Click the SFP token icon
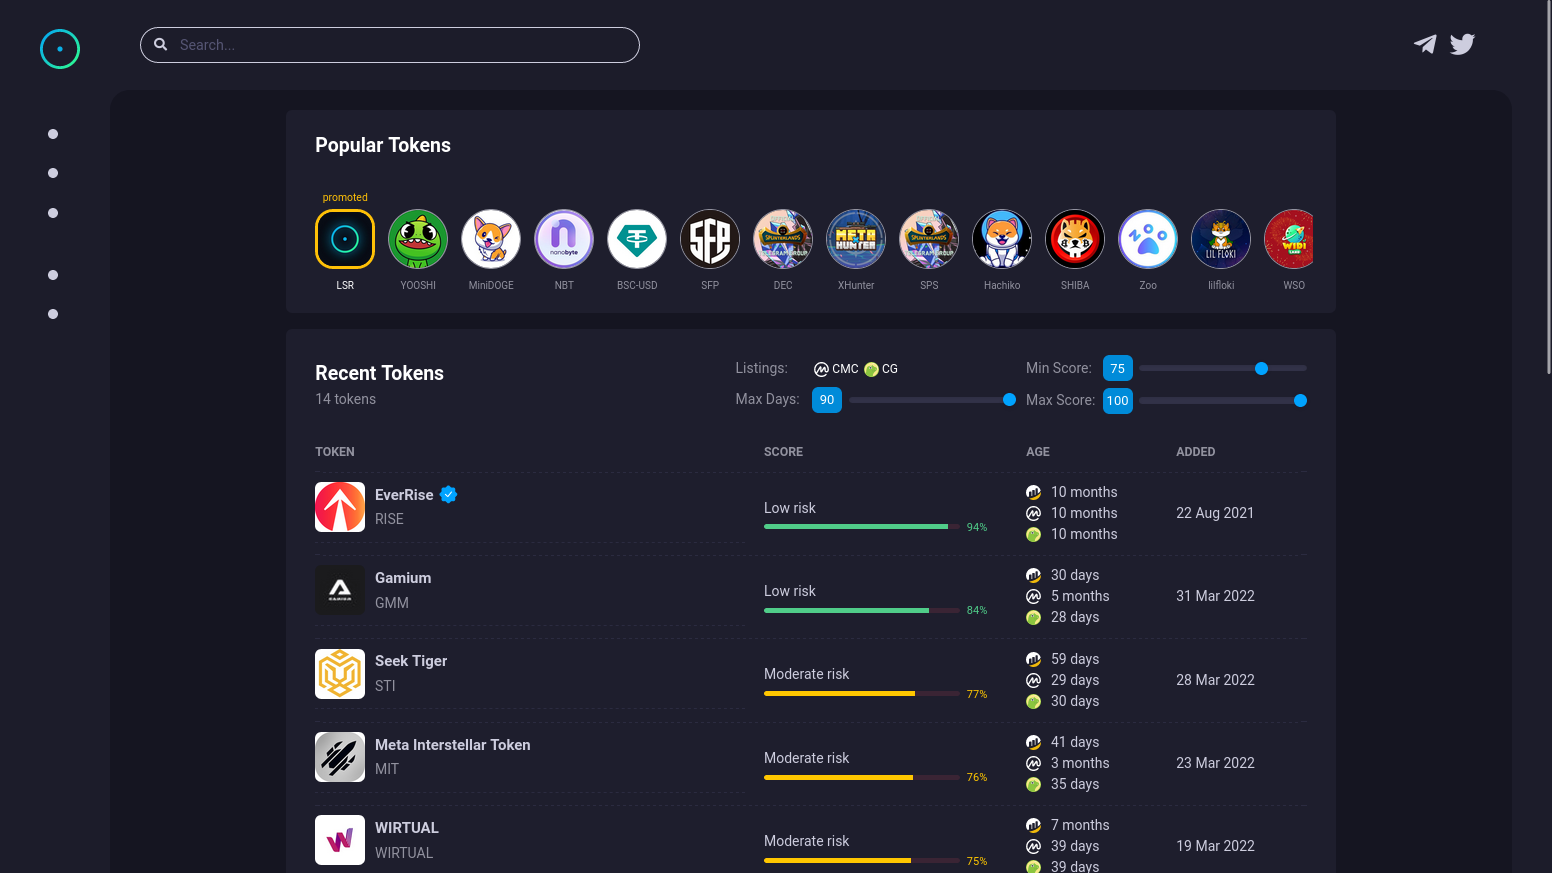1552x873 pixels. point(710,239)
